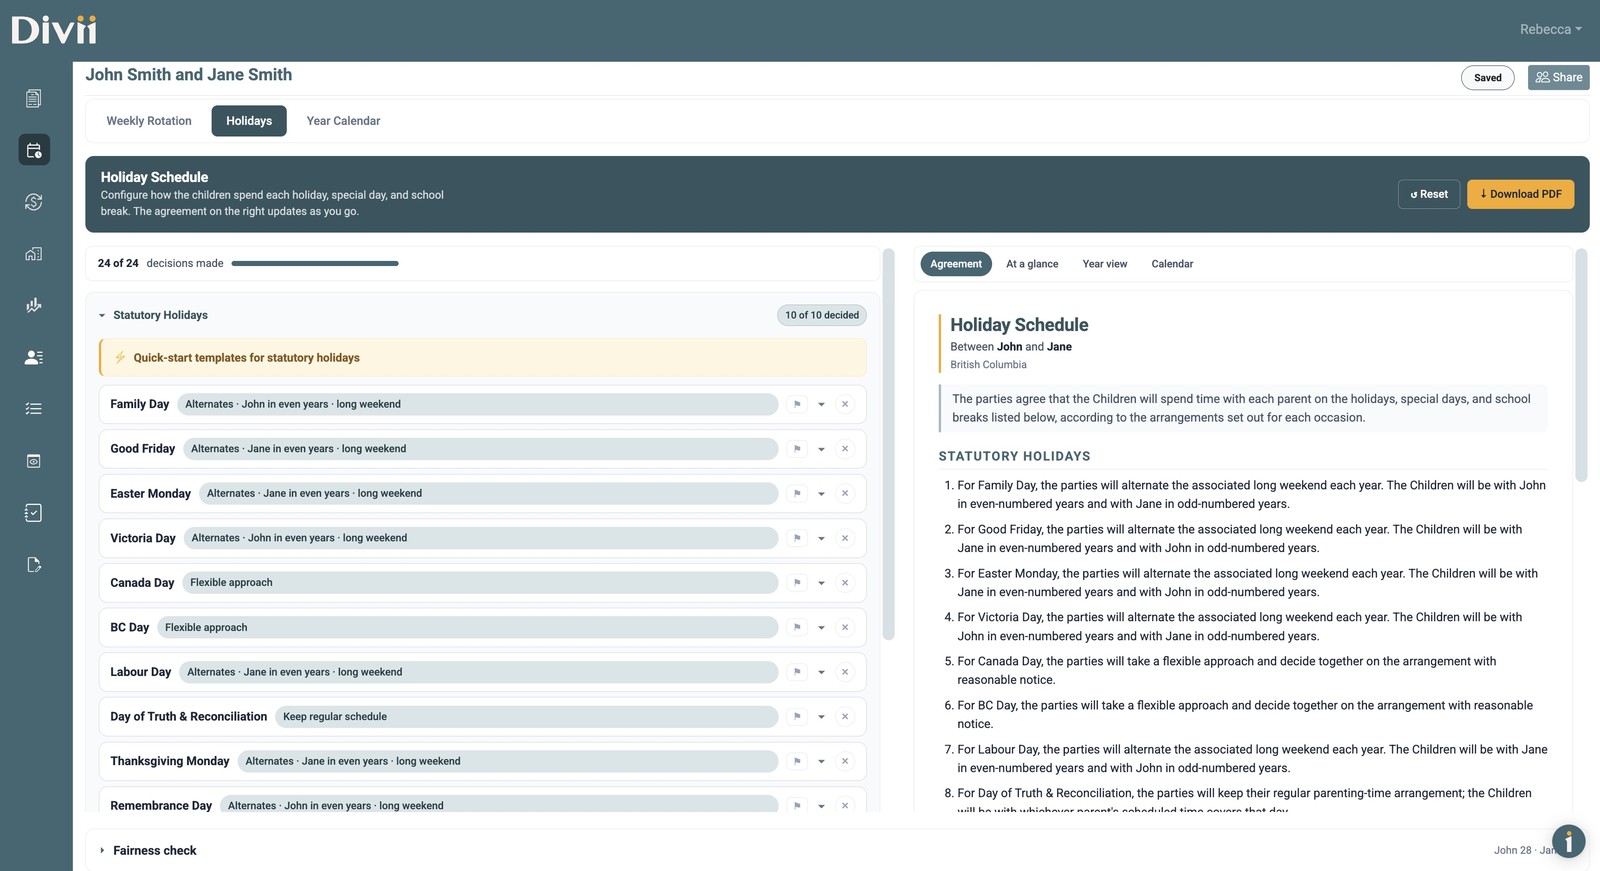Open the Rebecca user menu

pyautogui.click(x=1550, y=29)
